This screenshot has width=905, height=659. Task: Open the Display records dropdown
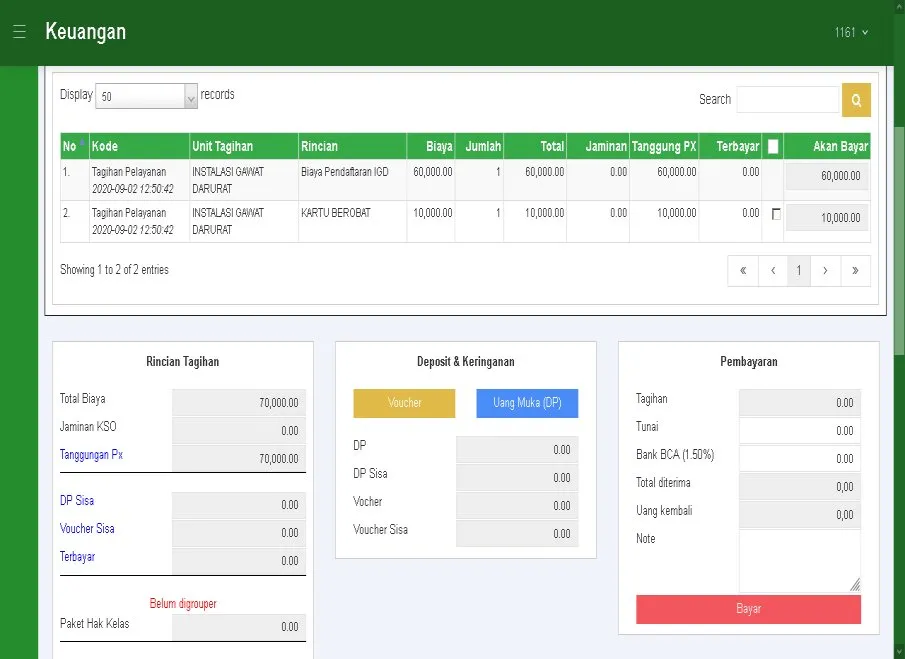pos(147,96)
